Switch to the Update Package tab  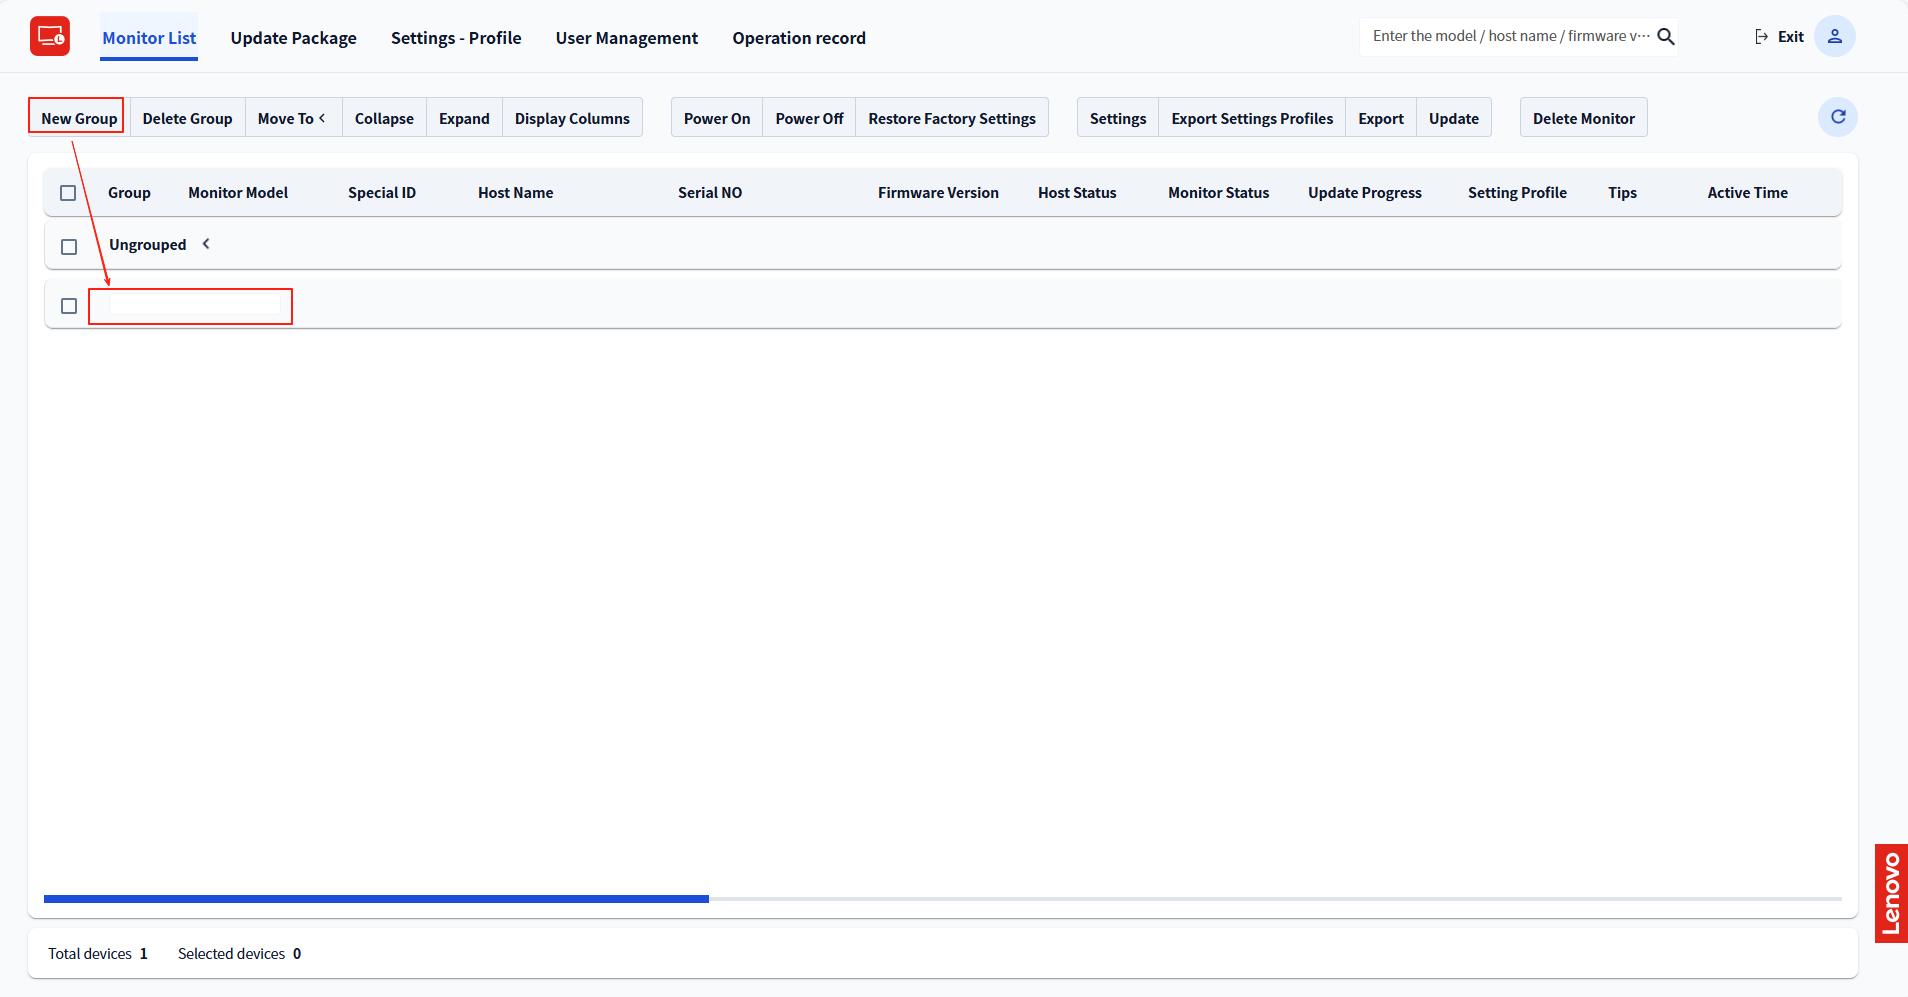point(293,38)
